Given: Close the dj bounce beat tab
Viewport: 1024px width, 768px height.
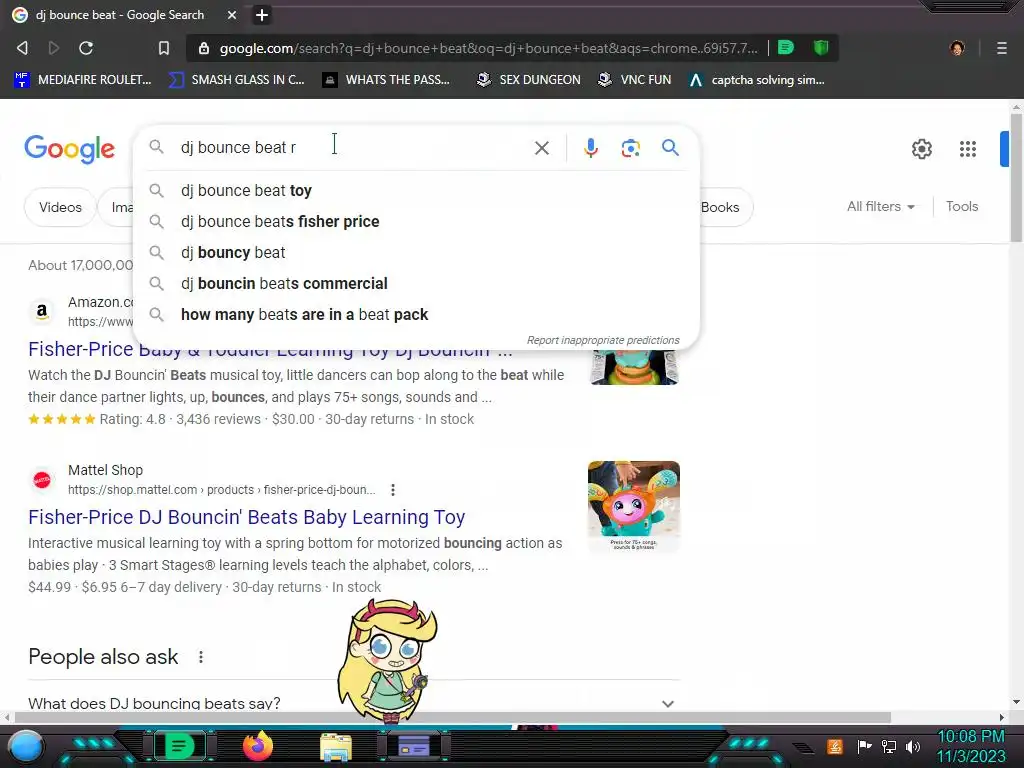Looking at the screenshot, I should click(232, 15).
